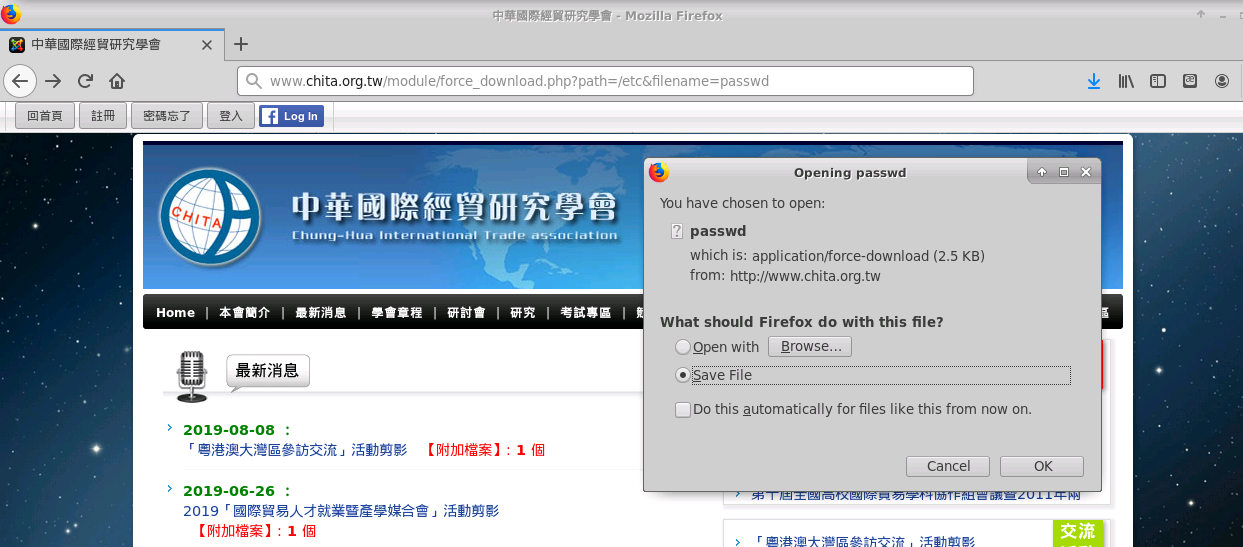Click the 交流 green badge thumbnail
Image resolution: width=1243 pixels, height=547 pixels.
pyautogui.click(x=1078, y=533)
